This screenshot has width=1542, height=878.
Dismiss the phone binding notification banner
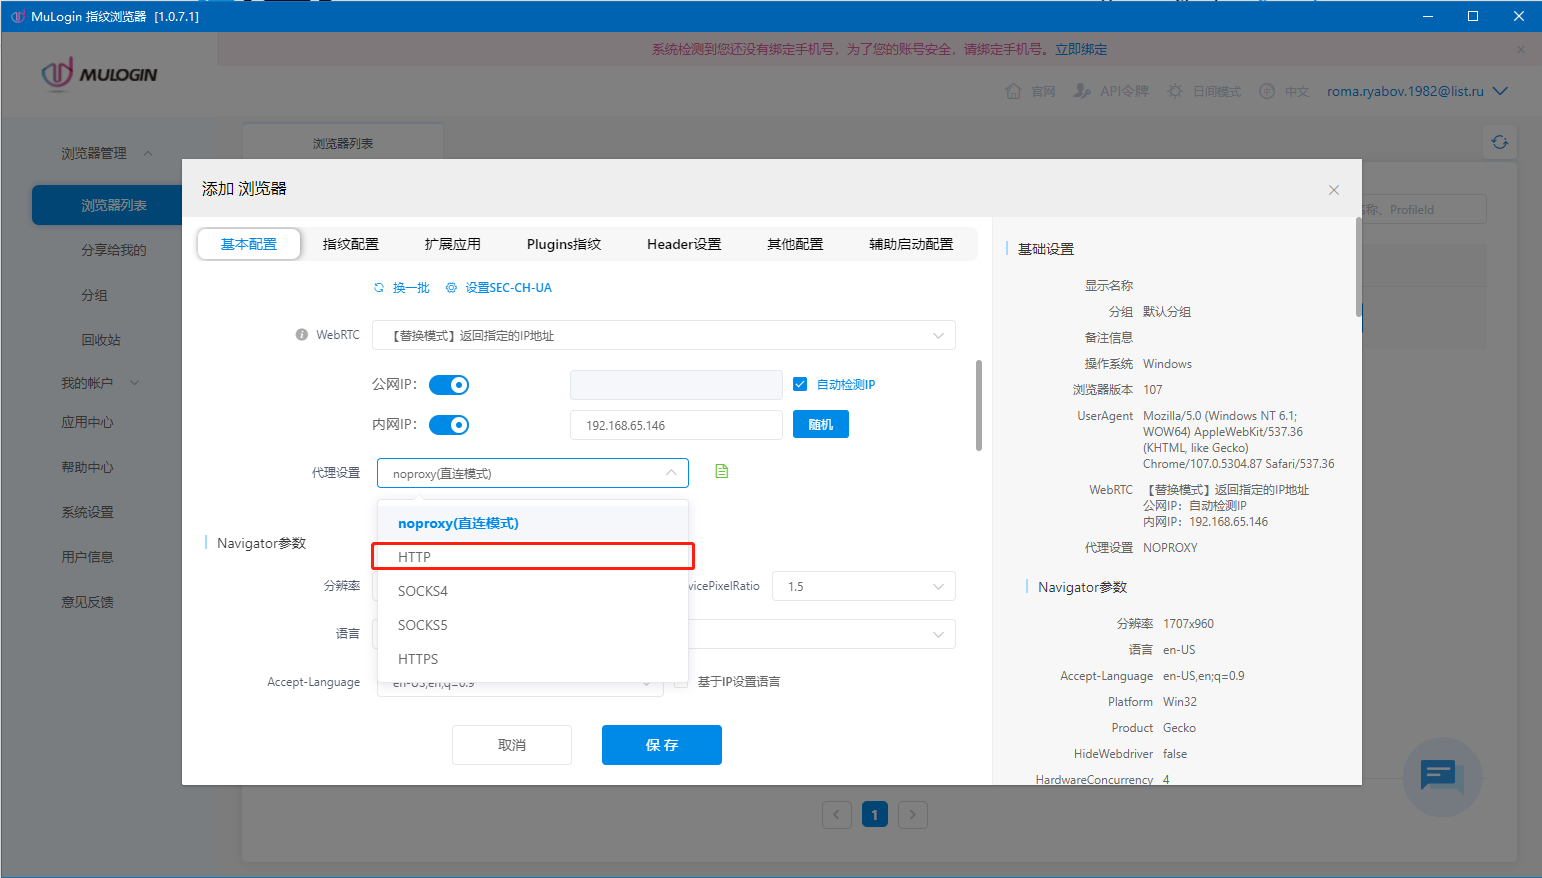coord(1521,49)
